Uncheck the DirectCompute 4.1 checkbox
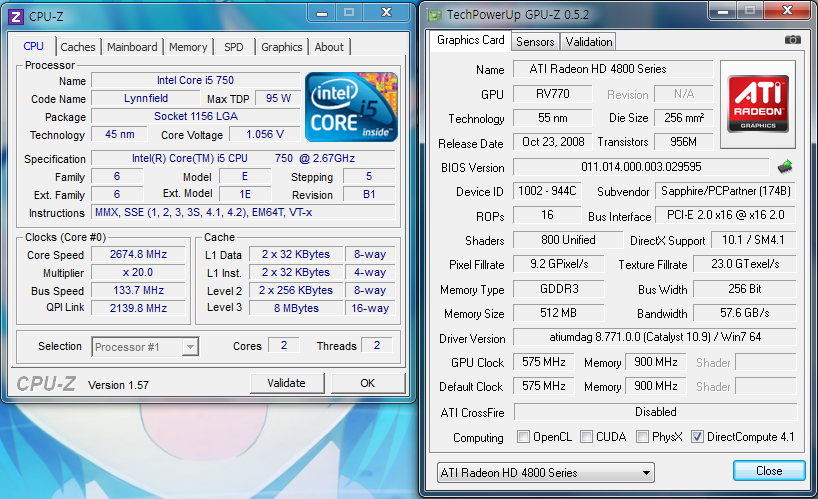Screen dimensions: 818x499 (697, 437)
